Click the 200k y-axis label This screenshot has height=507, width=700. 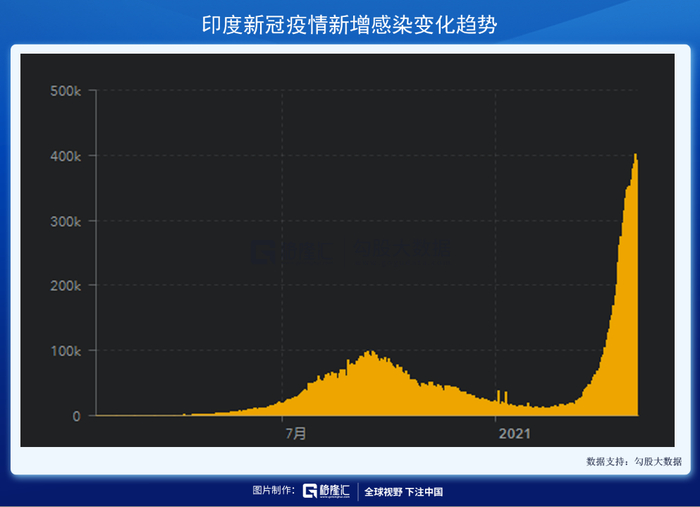[x=66, y=286]
